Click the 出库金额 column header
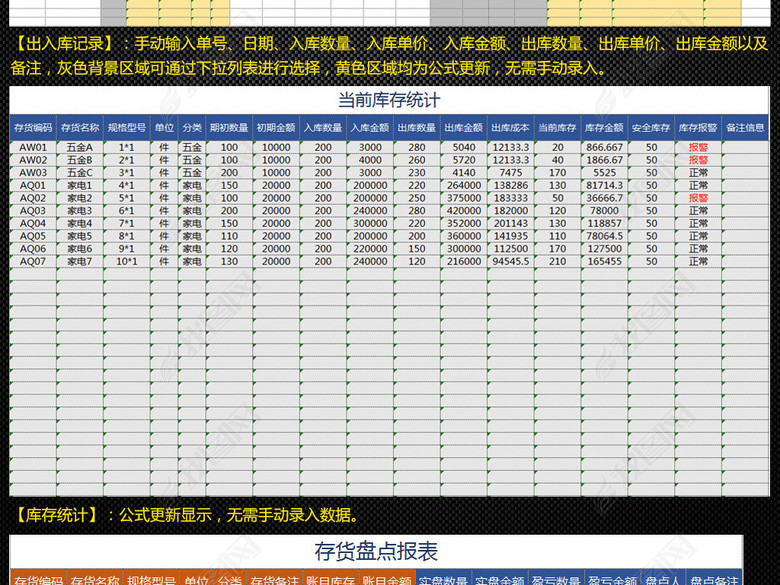The width and height of the screenshot is (780, 585). 464,128
